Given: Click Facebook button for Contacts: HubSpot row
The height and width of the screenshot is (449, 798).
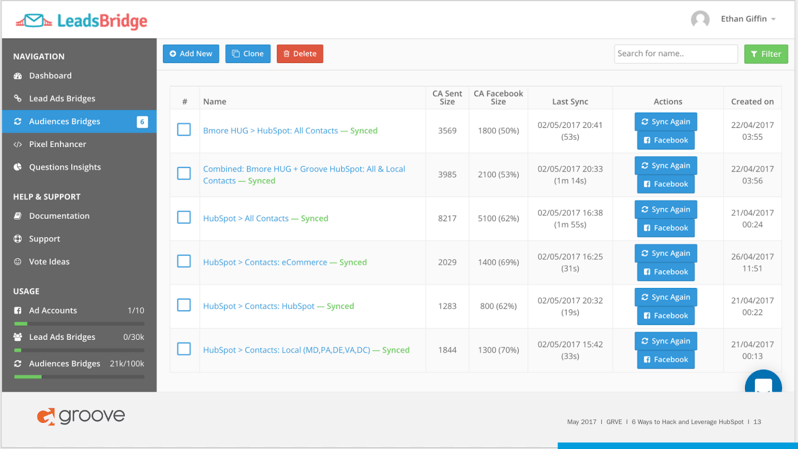Looking at the screenshot, I should click(x=666, y=315).
